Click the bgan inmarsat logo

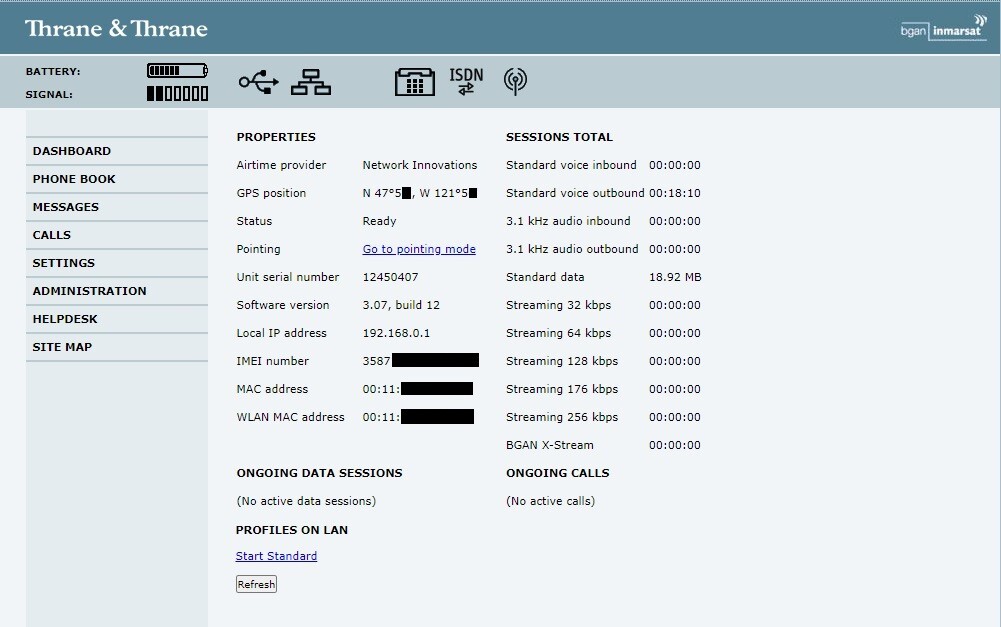click(x=944, y=28)
